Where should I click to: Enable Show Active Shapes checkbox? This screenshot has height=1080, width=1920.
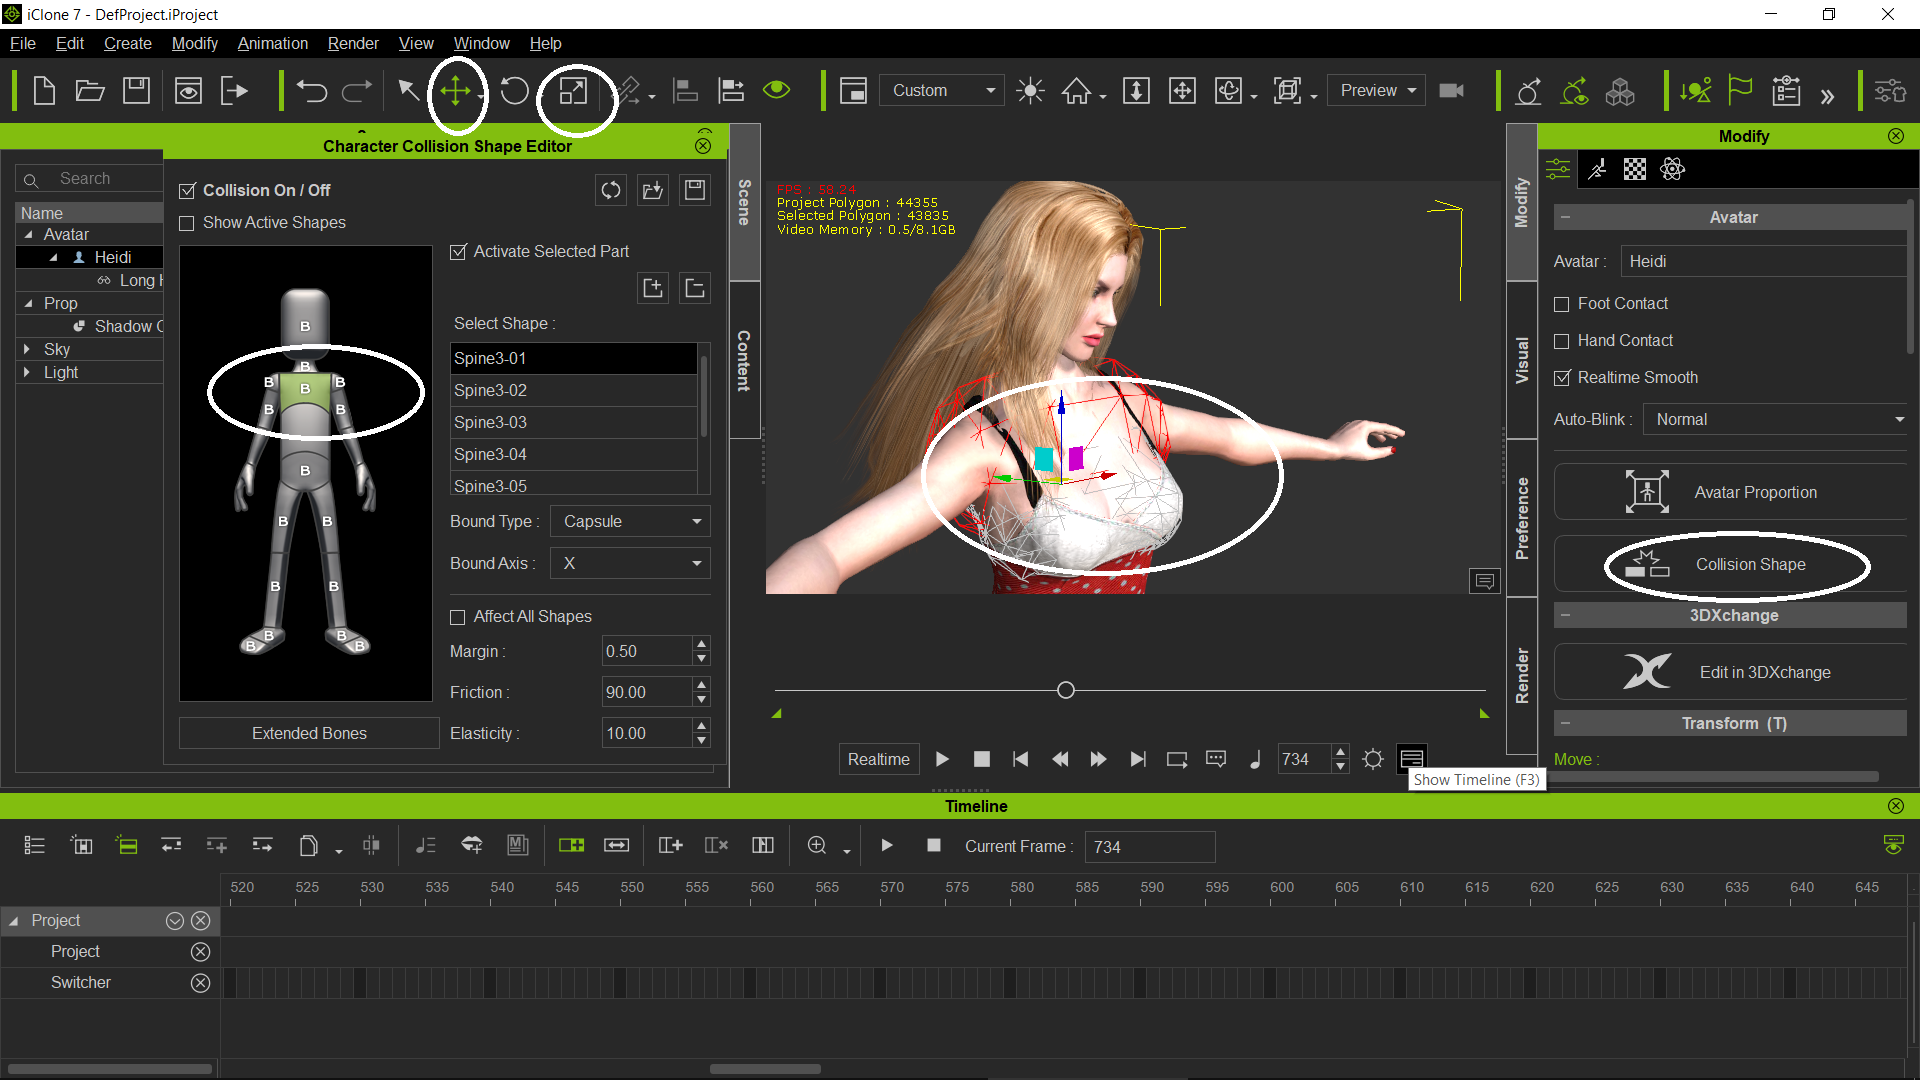187,223
